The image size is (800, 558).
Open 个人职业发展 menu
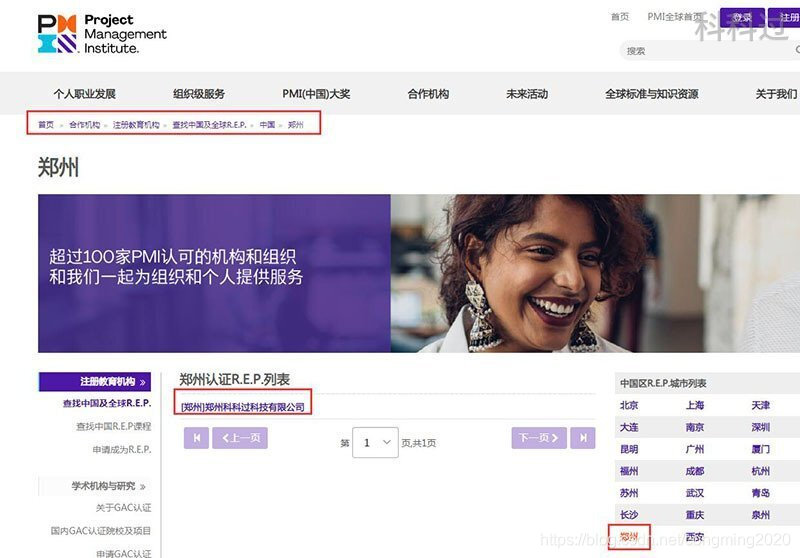[x=85, y=94]
